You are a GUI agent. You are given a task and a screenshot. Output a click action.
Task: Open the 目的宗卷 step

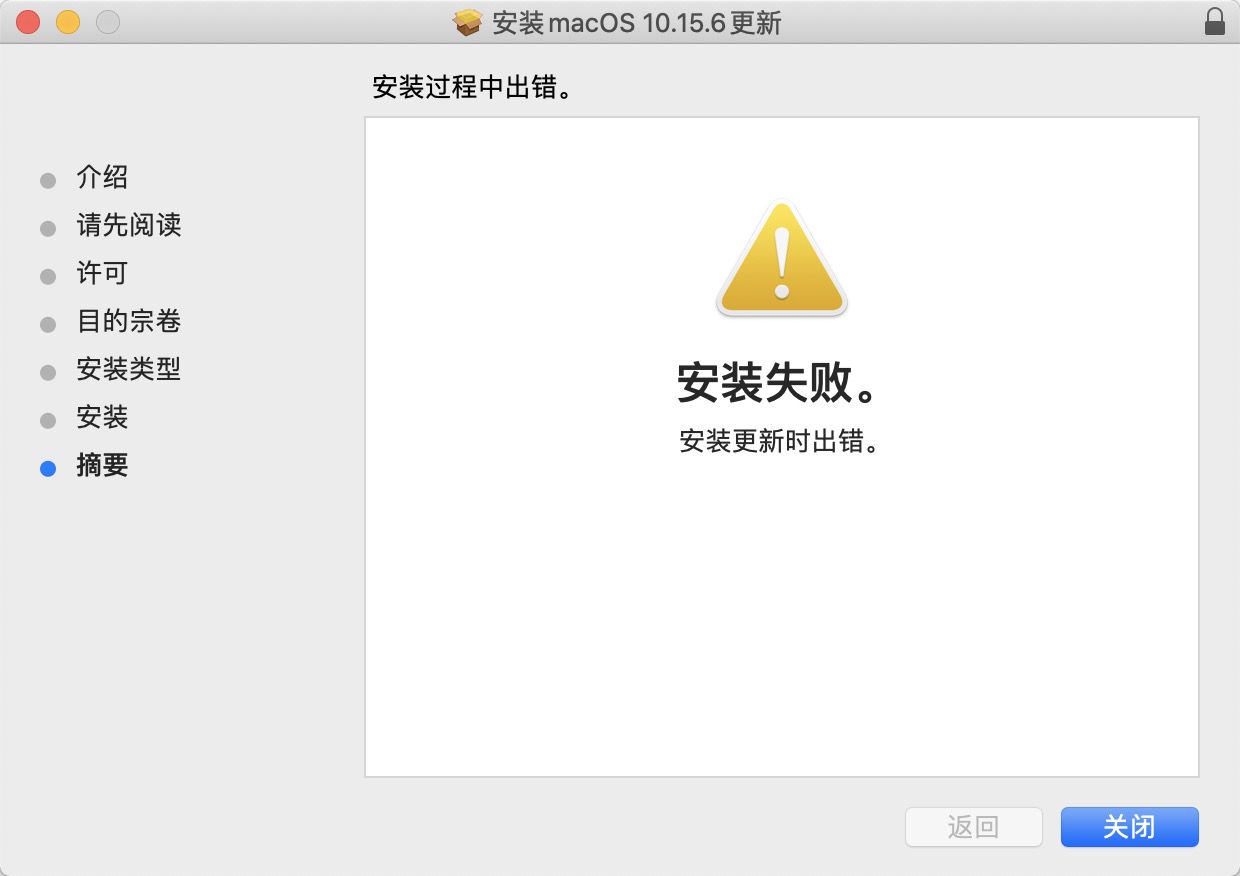point(129,322)
